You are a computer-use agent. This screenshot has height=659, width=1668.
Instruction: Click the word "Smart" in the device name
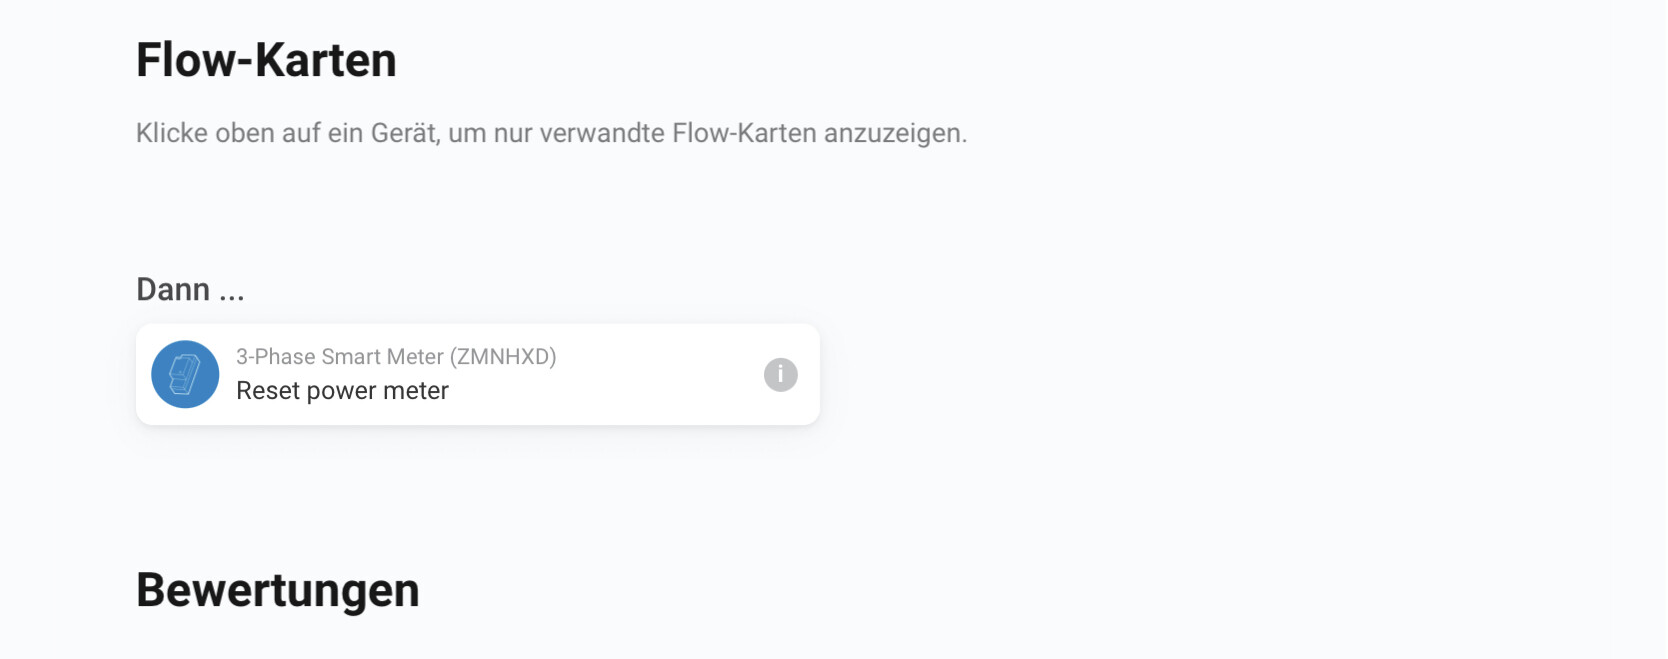click(350, 357)
